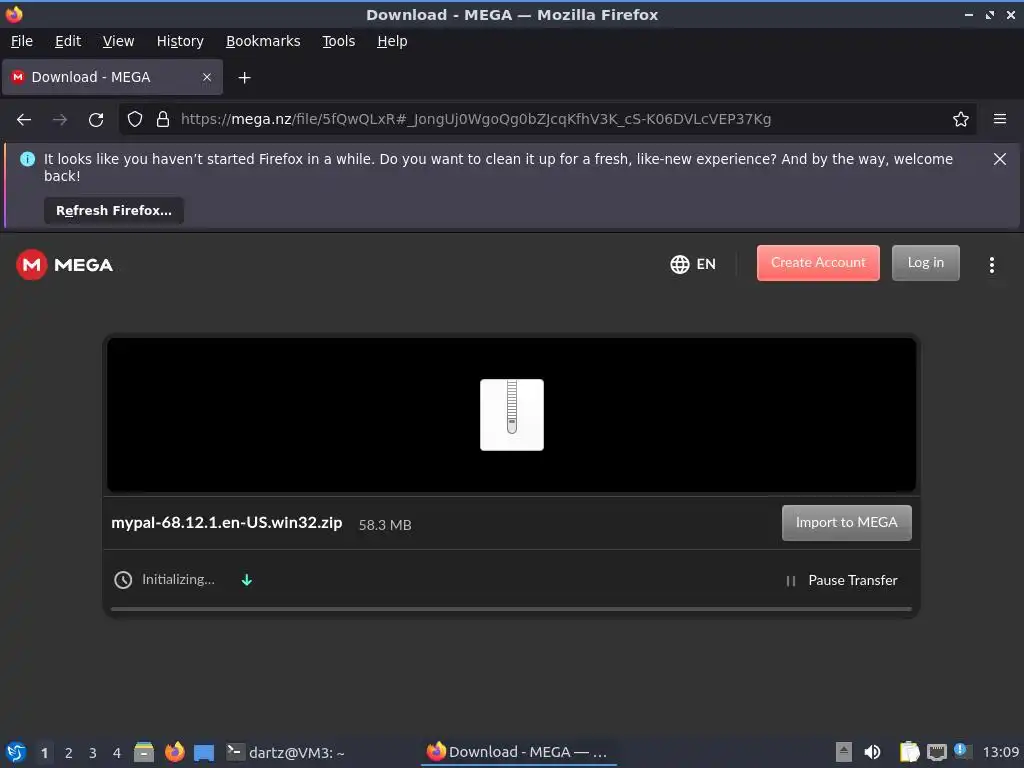Screen dimensions: 1024x768
Task: Select the Download - MEGA tab
Action: coord(112,77)
